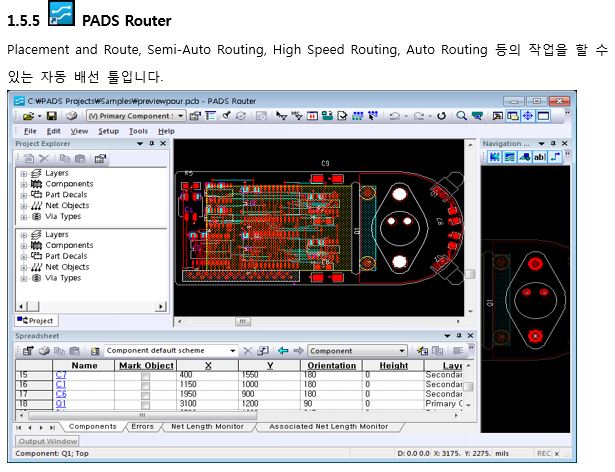Viewport: 615px width, 472px height.
Task: Pin the Project Explorer panel
Action: click(x=152, y=144)
